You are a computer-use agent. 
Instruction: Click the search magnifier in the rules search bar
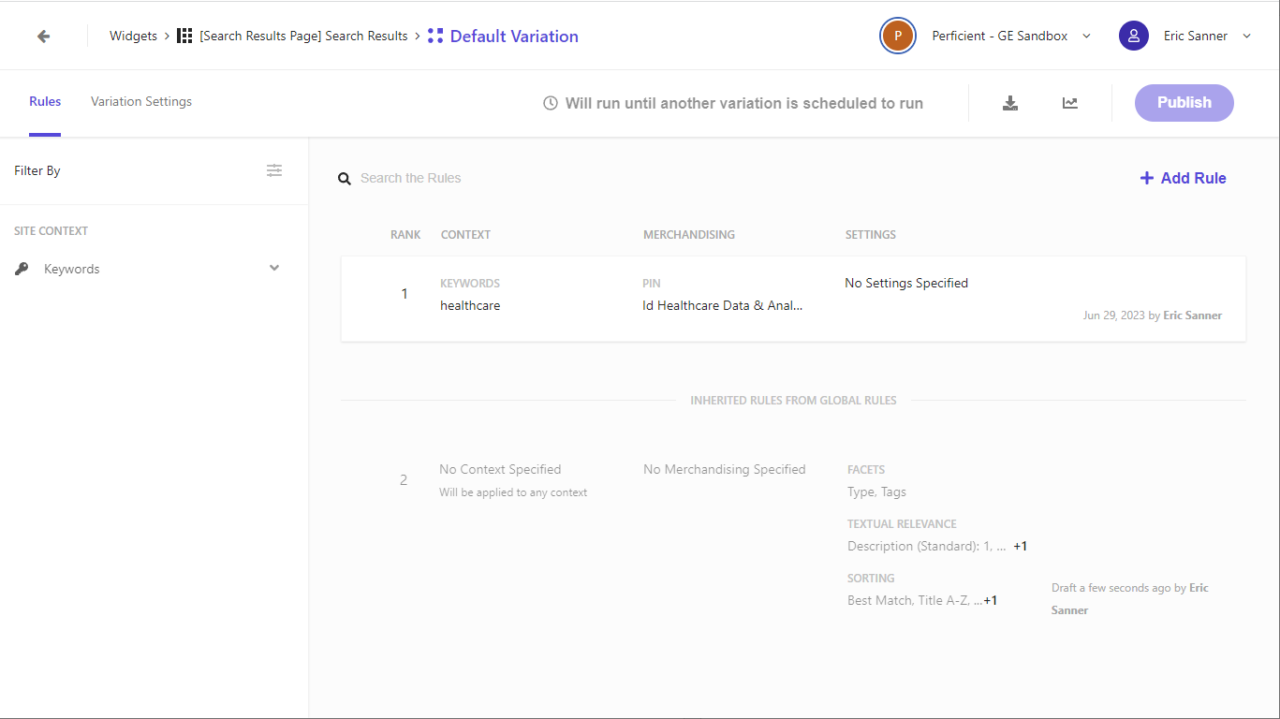click(345, 178)
